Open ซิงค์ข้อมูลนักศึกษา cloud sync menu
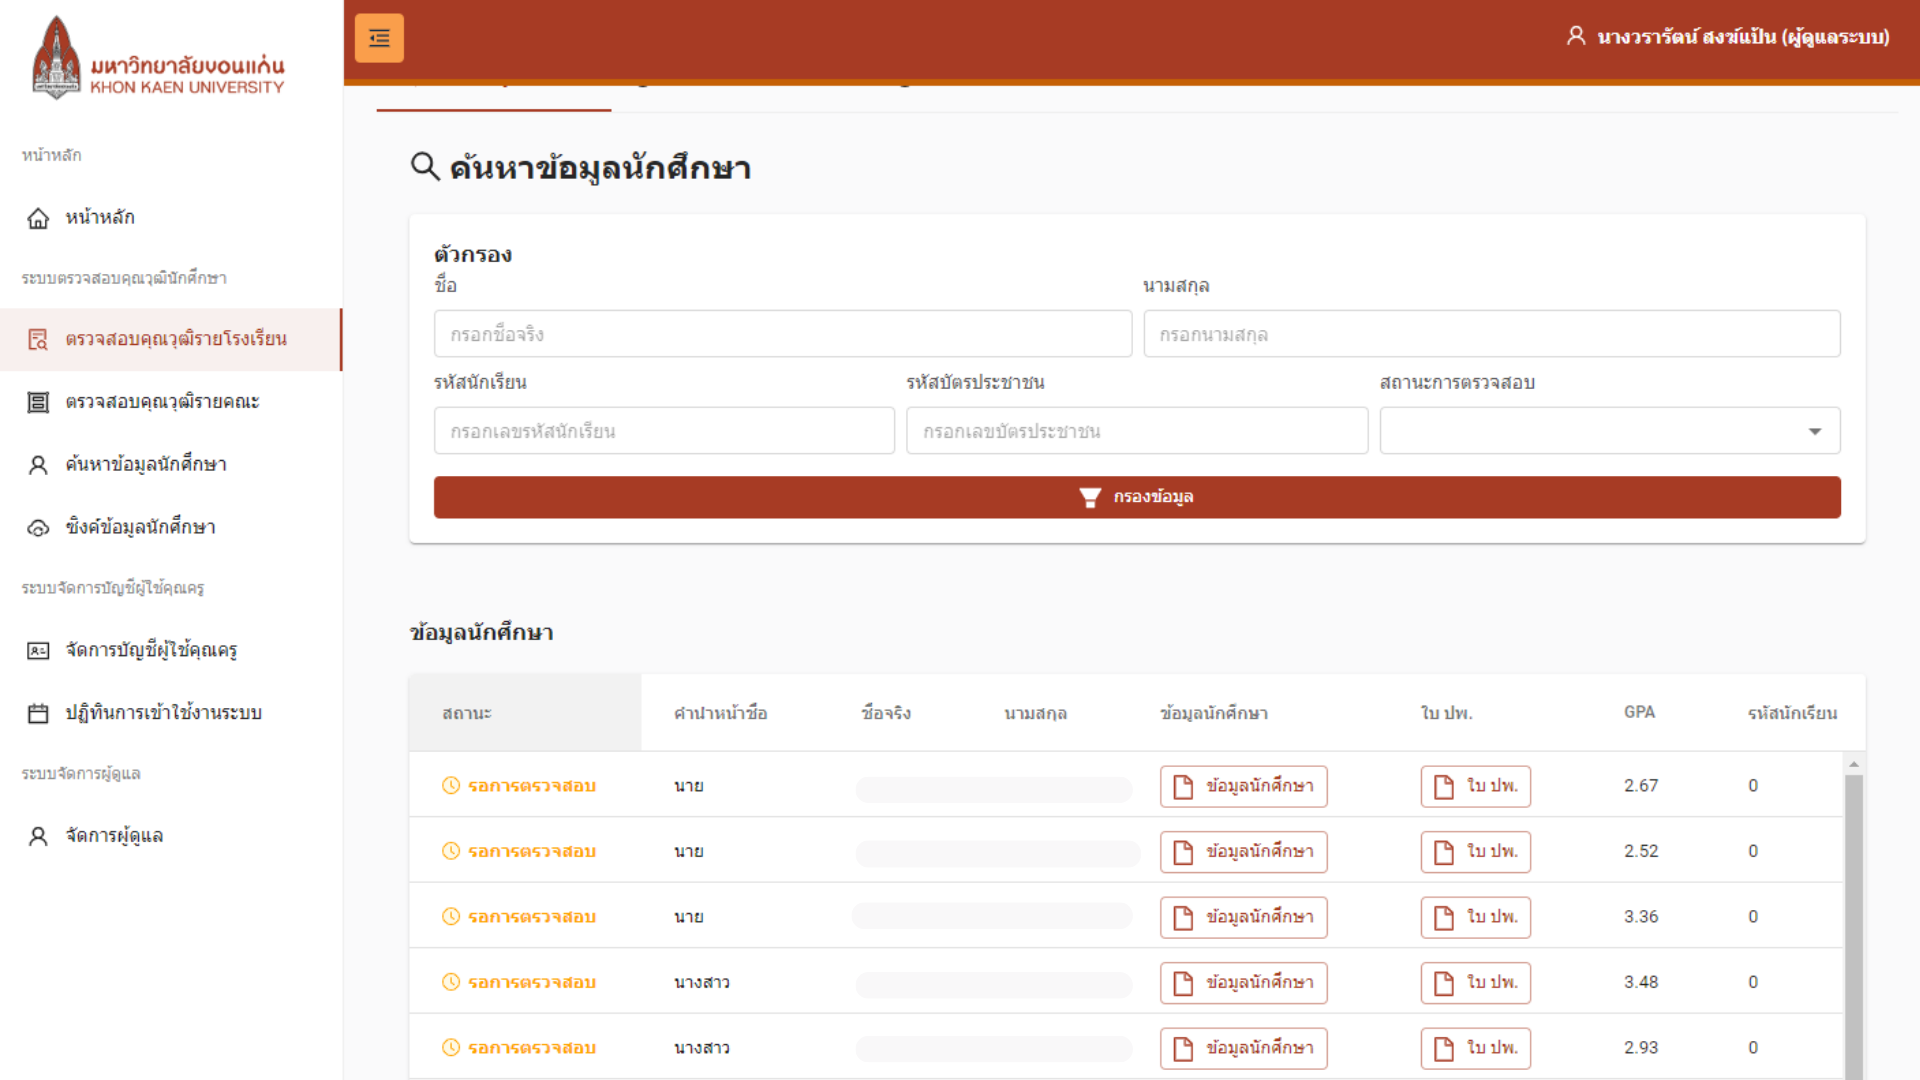Viewport: 1920px width, 1080px height. [140, 527]
